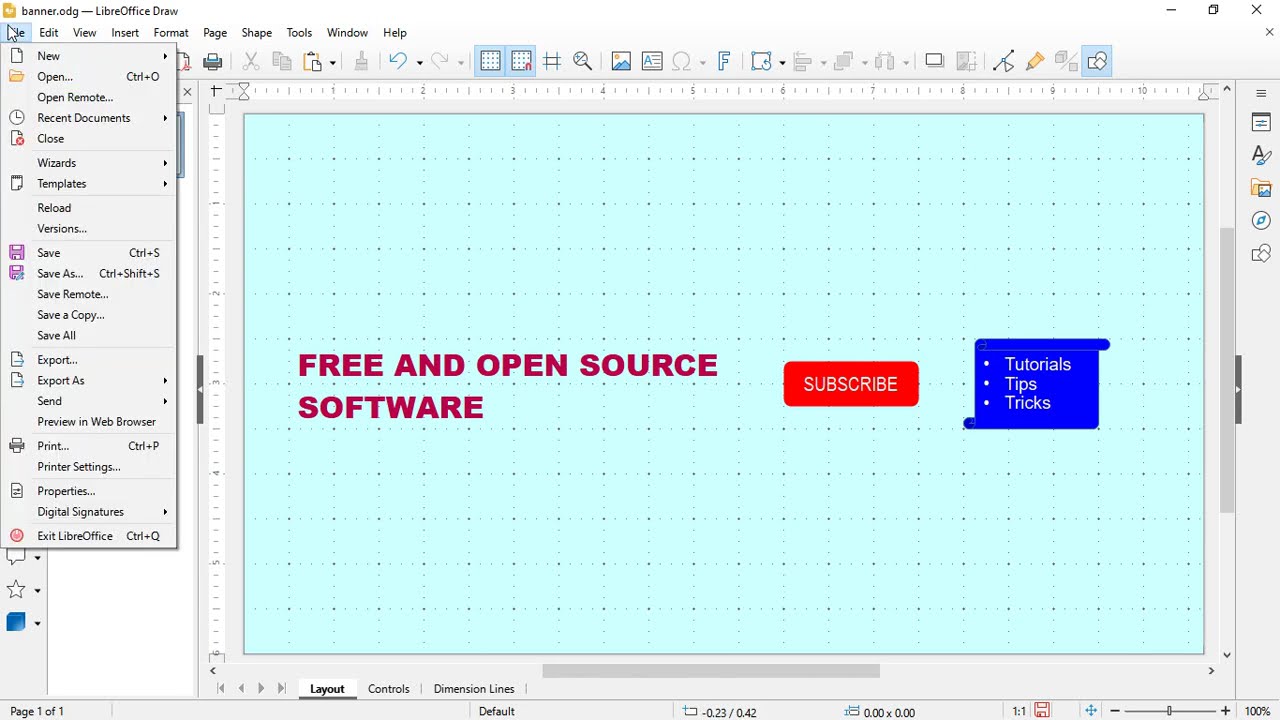Toggle the Shadow icon in the toolbar

tap(934, 62)
